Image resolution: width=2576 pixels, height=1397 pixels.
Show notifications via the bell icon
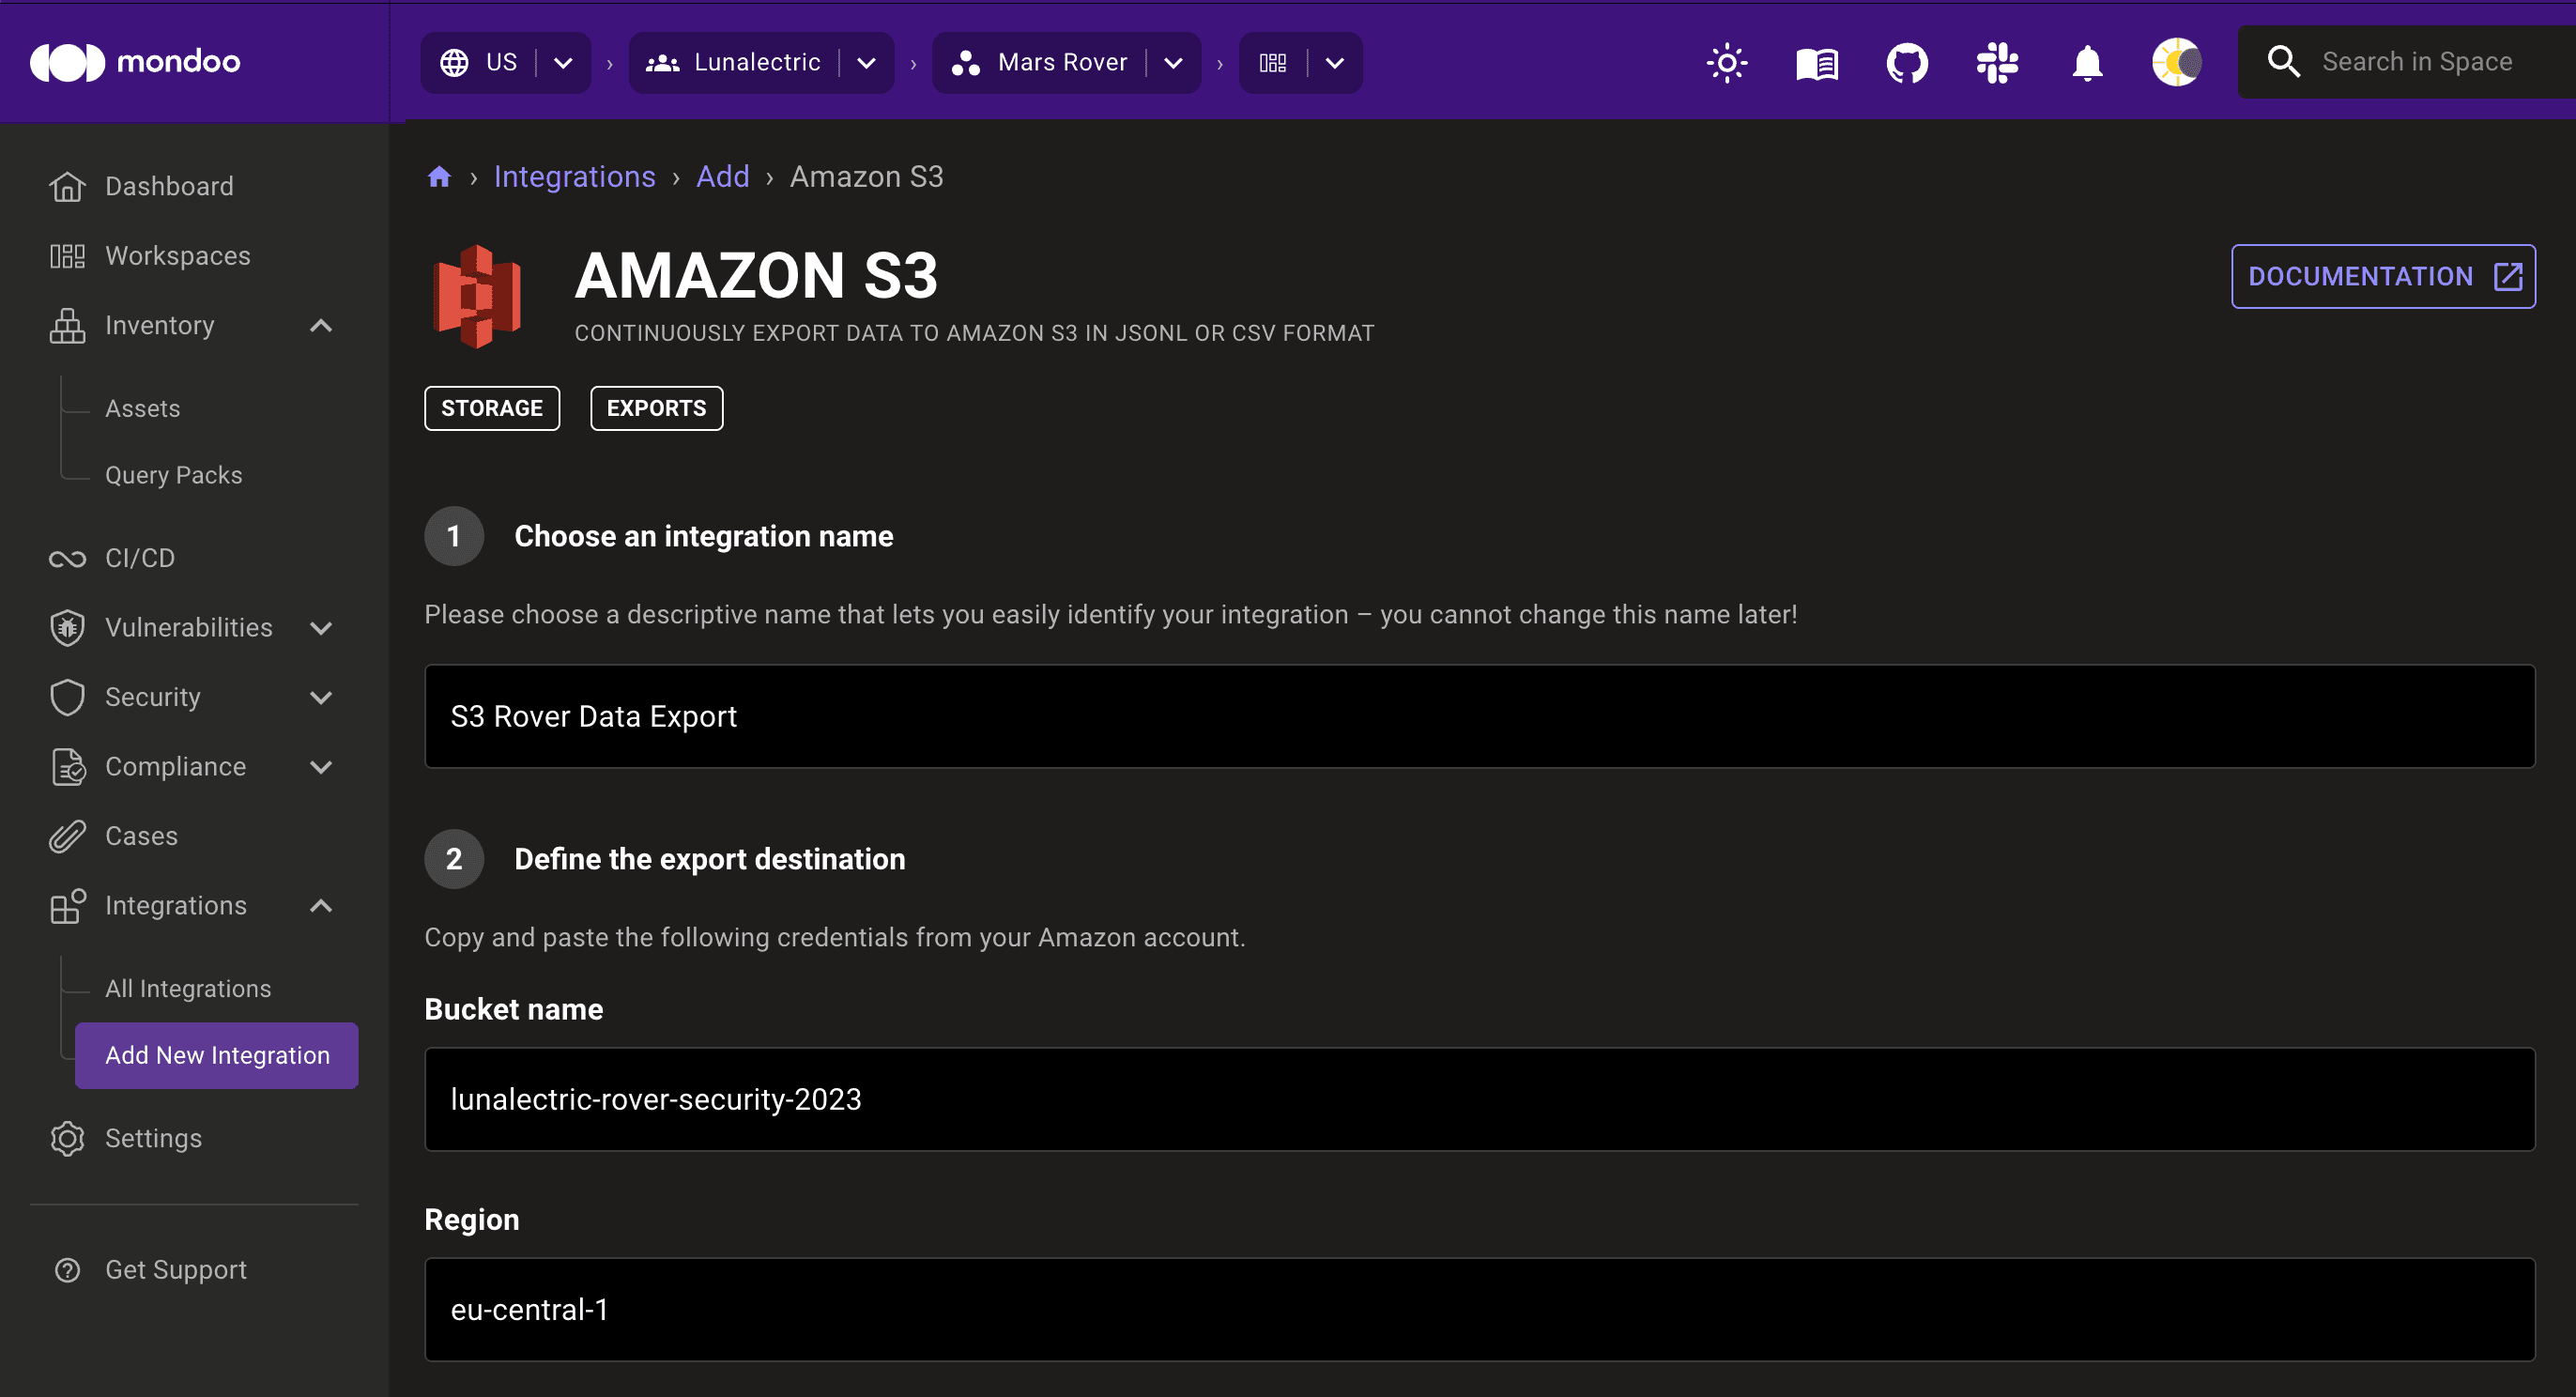[2087, 62]
